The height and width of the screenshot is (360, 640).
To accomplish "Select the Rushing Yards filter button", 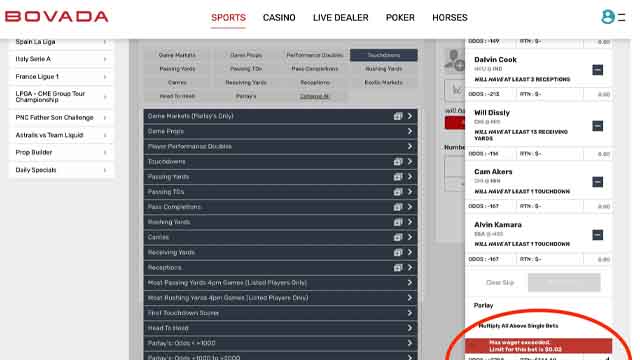I will coord(384,69).
